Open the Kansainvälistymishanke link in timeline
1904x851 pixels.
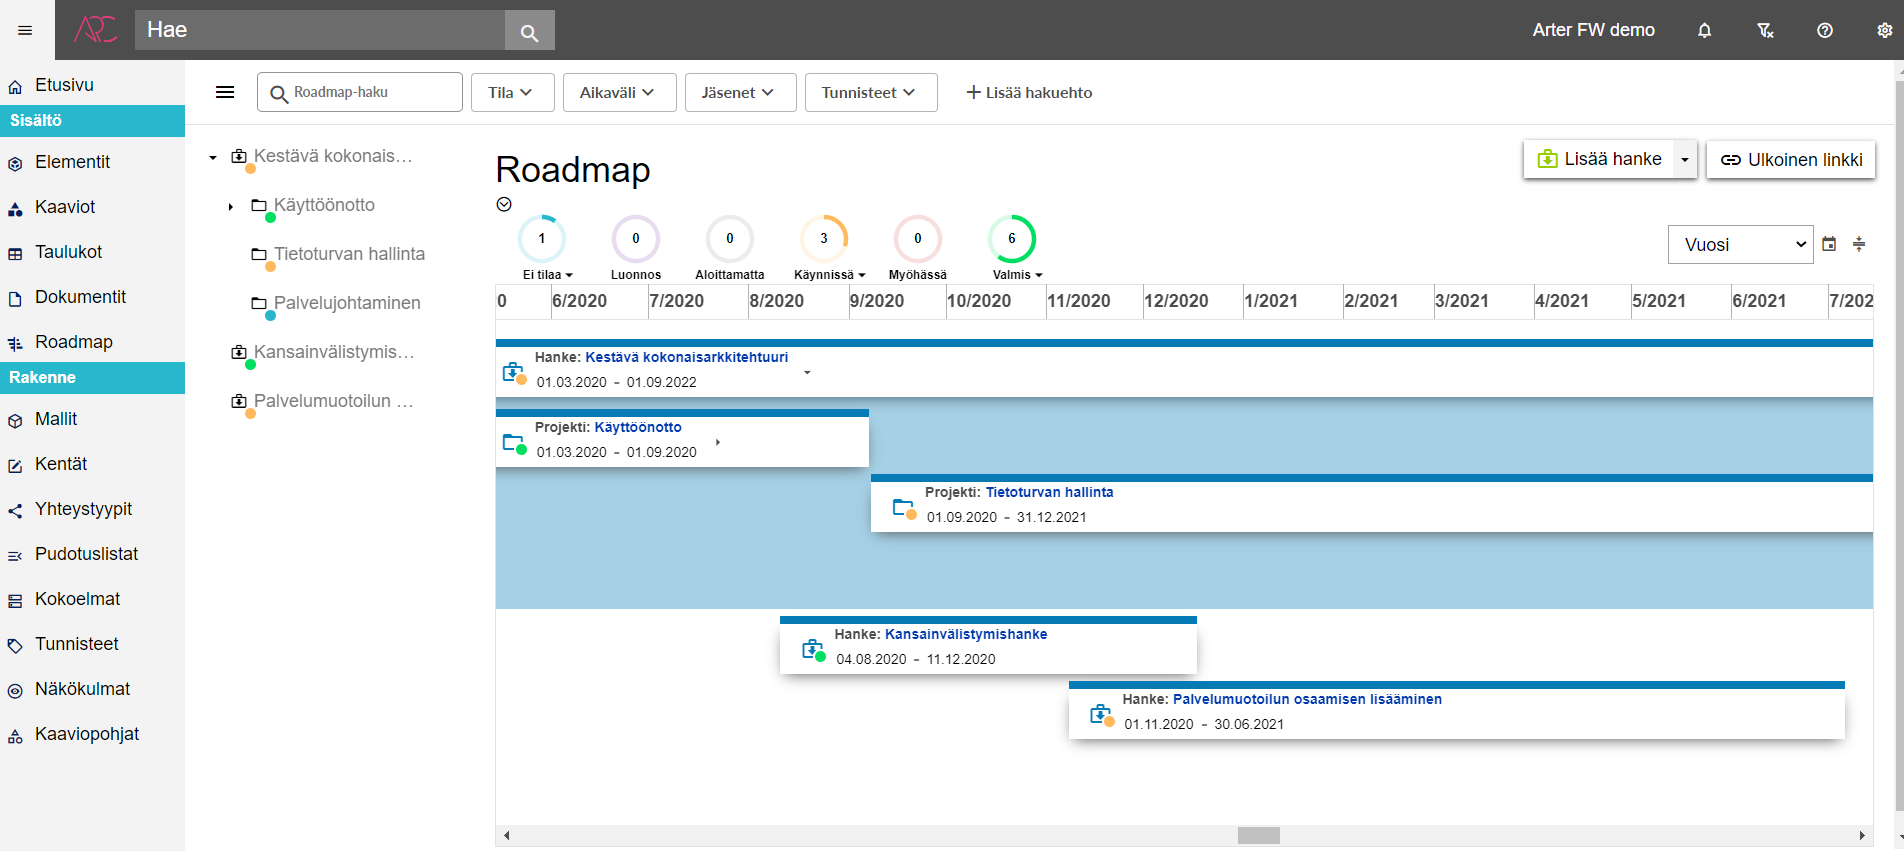coord(965,634)
